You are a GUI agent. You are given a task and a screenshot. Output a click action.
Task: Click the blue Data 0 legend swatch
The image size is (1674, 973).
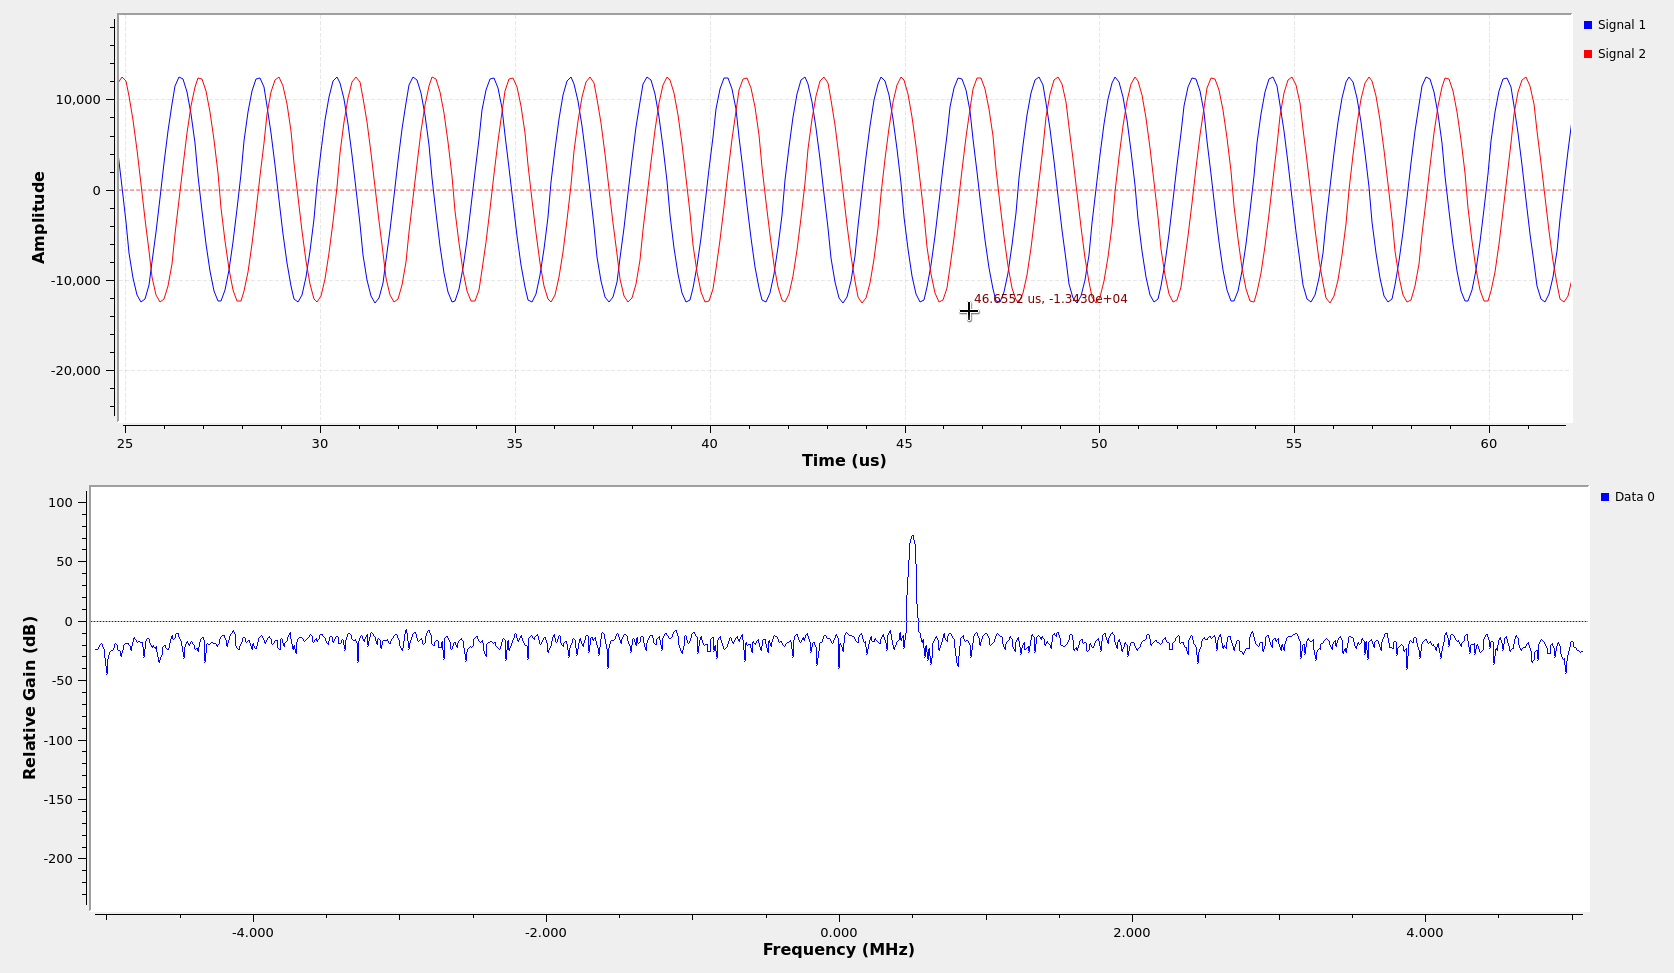click(1605, 497)
